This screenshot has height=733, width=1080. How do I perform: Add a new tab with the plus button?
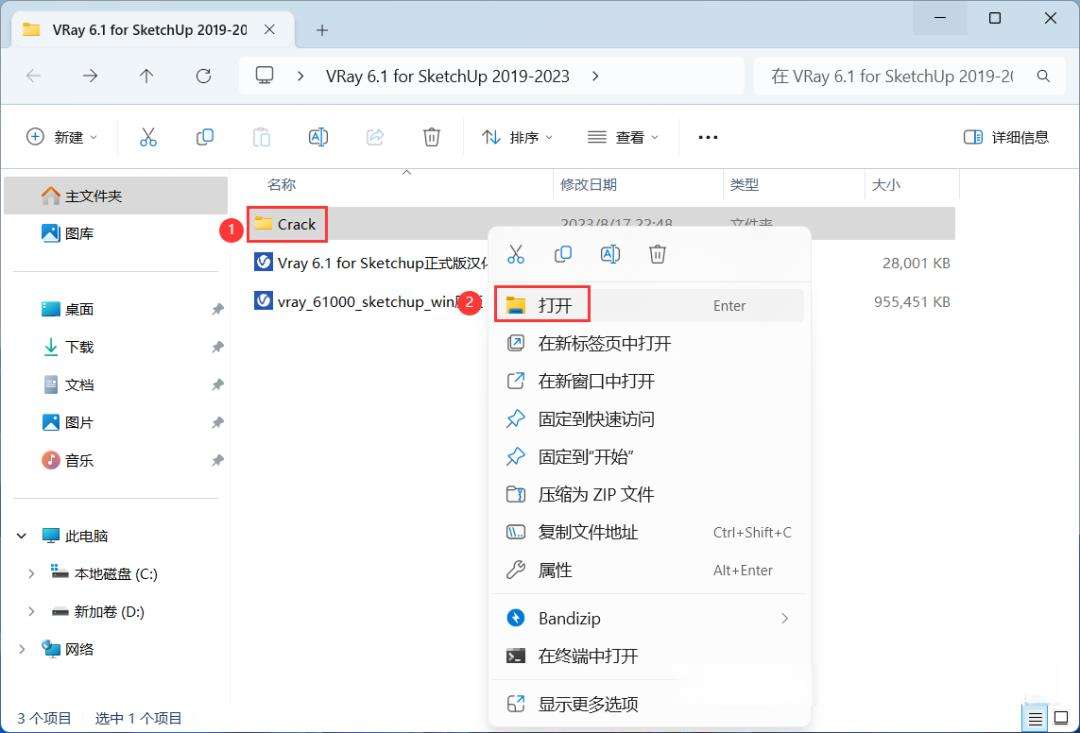[322, 30]
